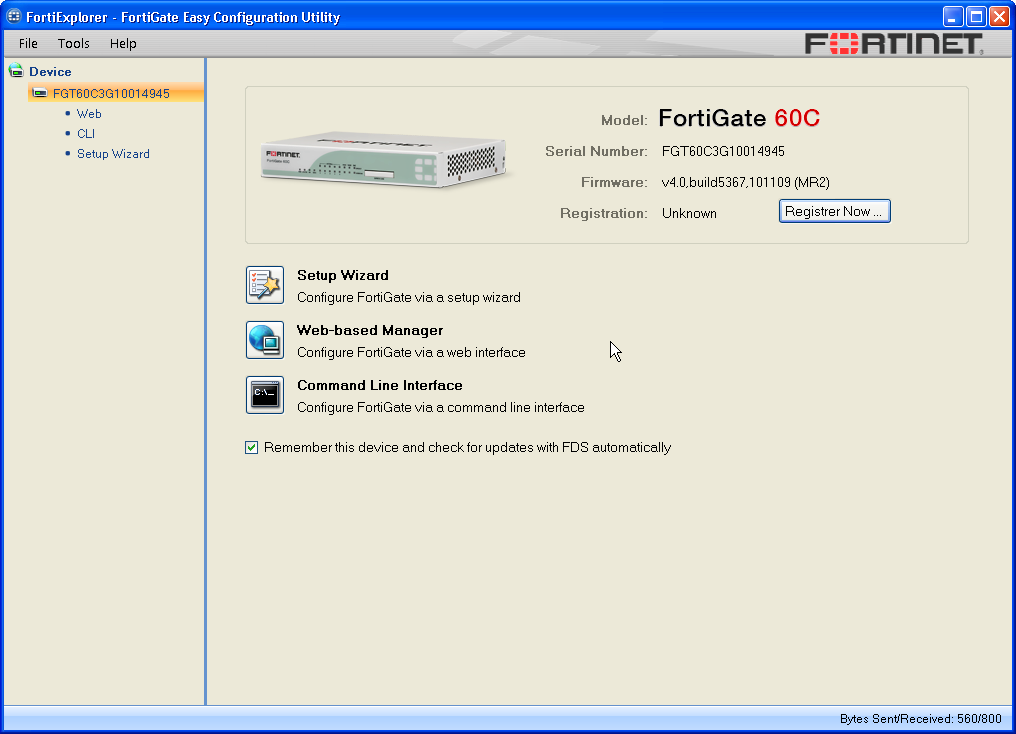This screenshot has height=734, width=1016.
Task: Click Configure FortiGate via a command line interface text
Action: point(441,407)
